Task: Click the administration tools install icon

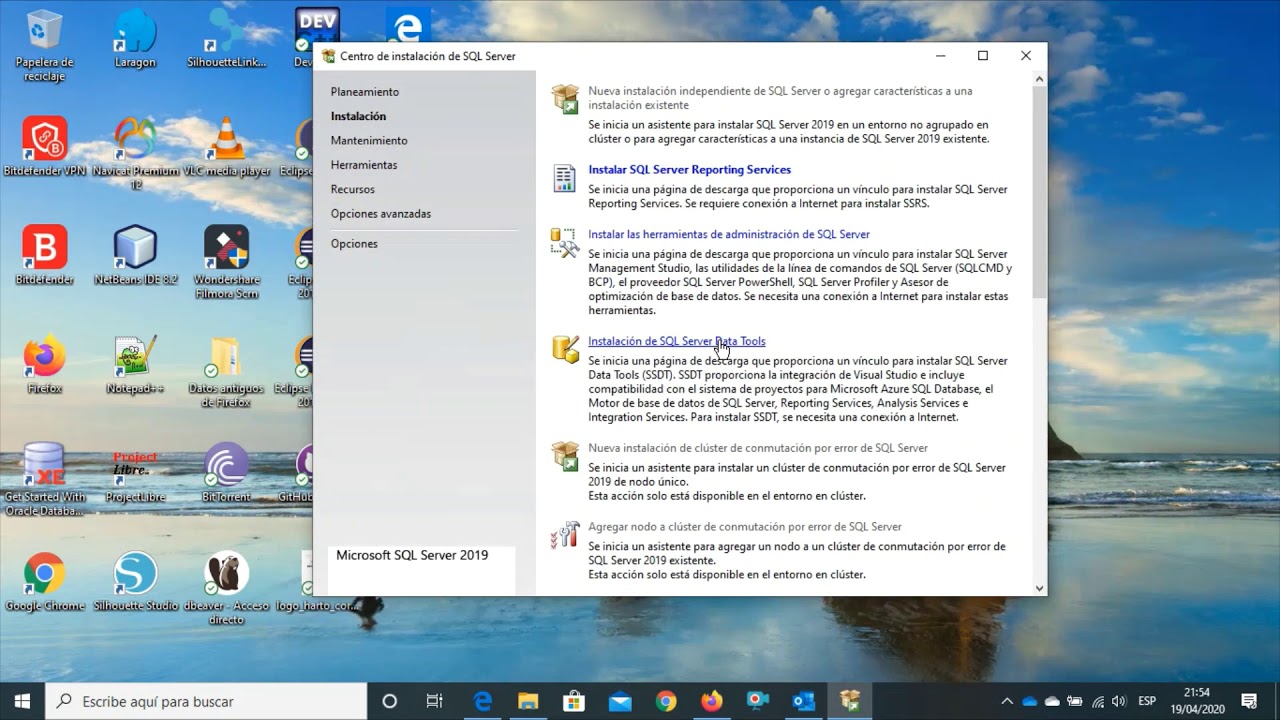Action: (x=565, y=243)
